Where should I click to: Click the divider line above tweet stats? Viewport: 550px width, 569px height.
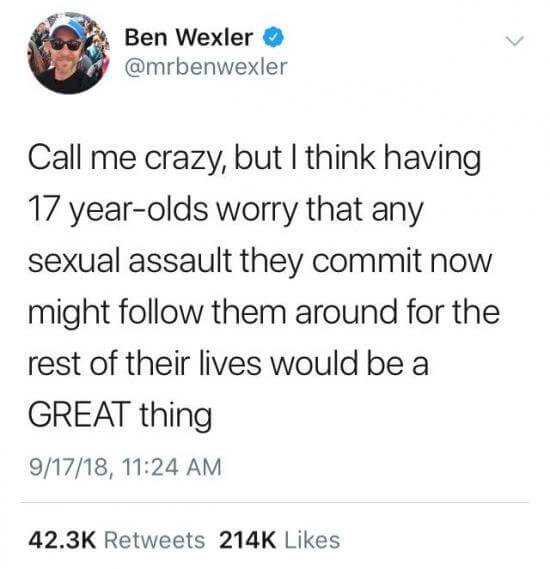pyautogui.click(x=275, y=503)
